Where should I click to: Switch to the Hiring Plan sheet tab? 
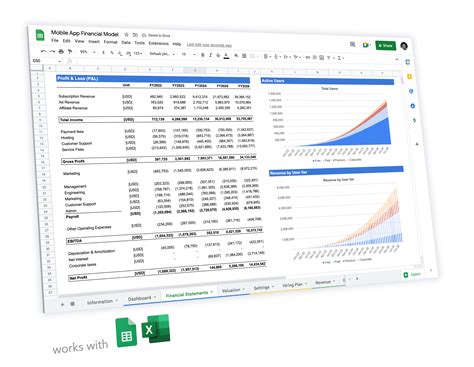(x=294, y=285)
